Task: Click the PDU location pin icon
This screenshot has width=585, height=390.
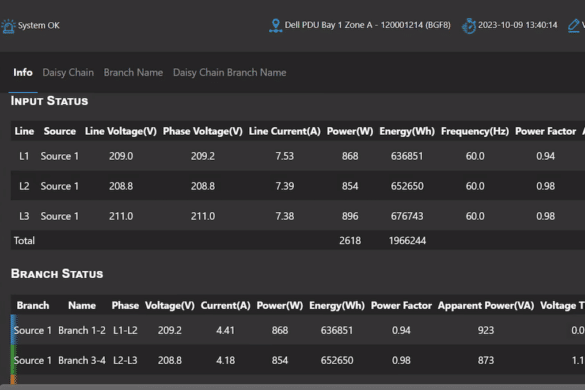Action: [x=275, y=25]
